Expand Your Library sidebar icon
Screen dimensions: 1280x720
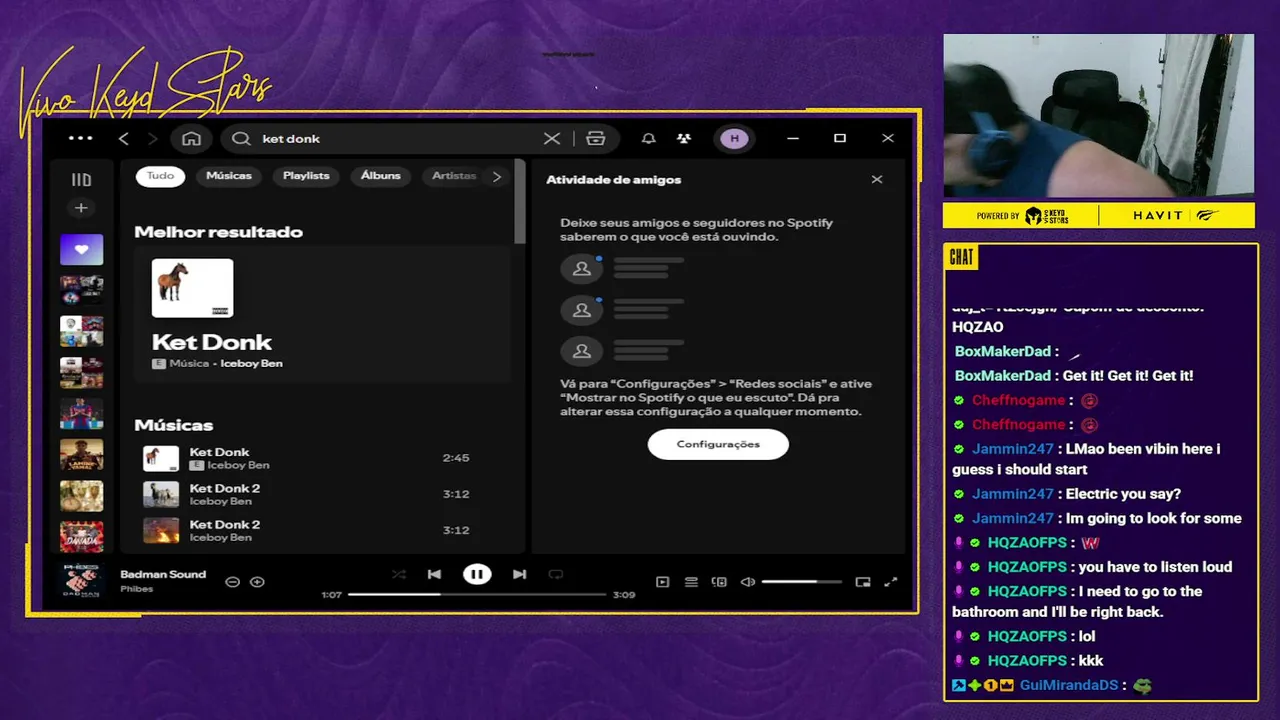point(81,180)
